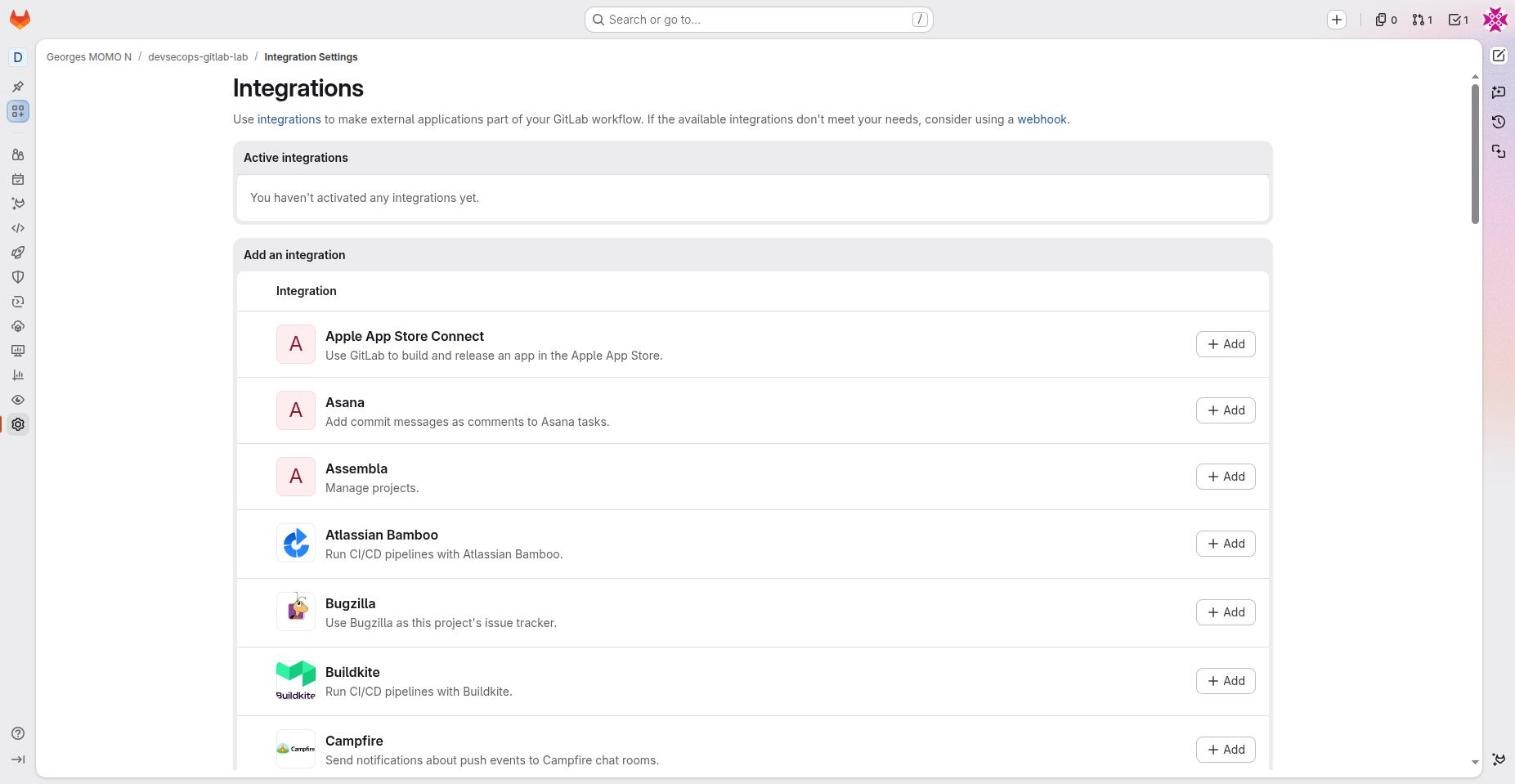Viewport: 1515px width, 784px height.
Task: Open the Monitor section screen icon
Action: (x=17, y=351)
